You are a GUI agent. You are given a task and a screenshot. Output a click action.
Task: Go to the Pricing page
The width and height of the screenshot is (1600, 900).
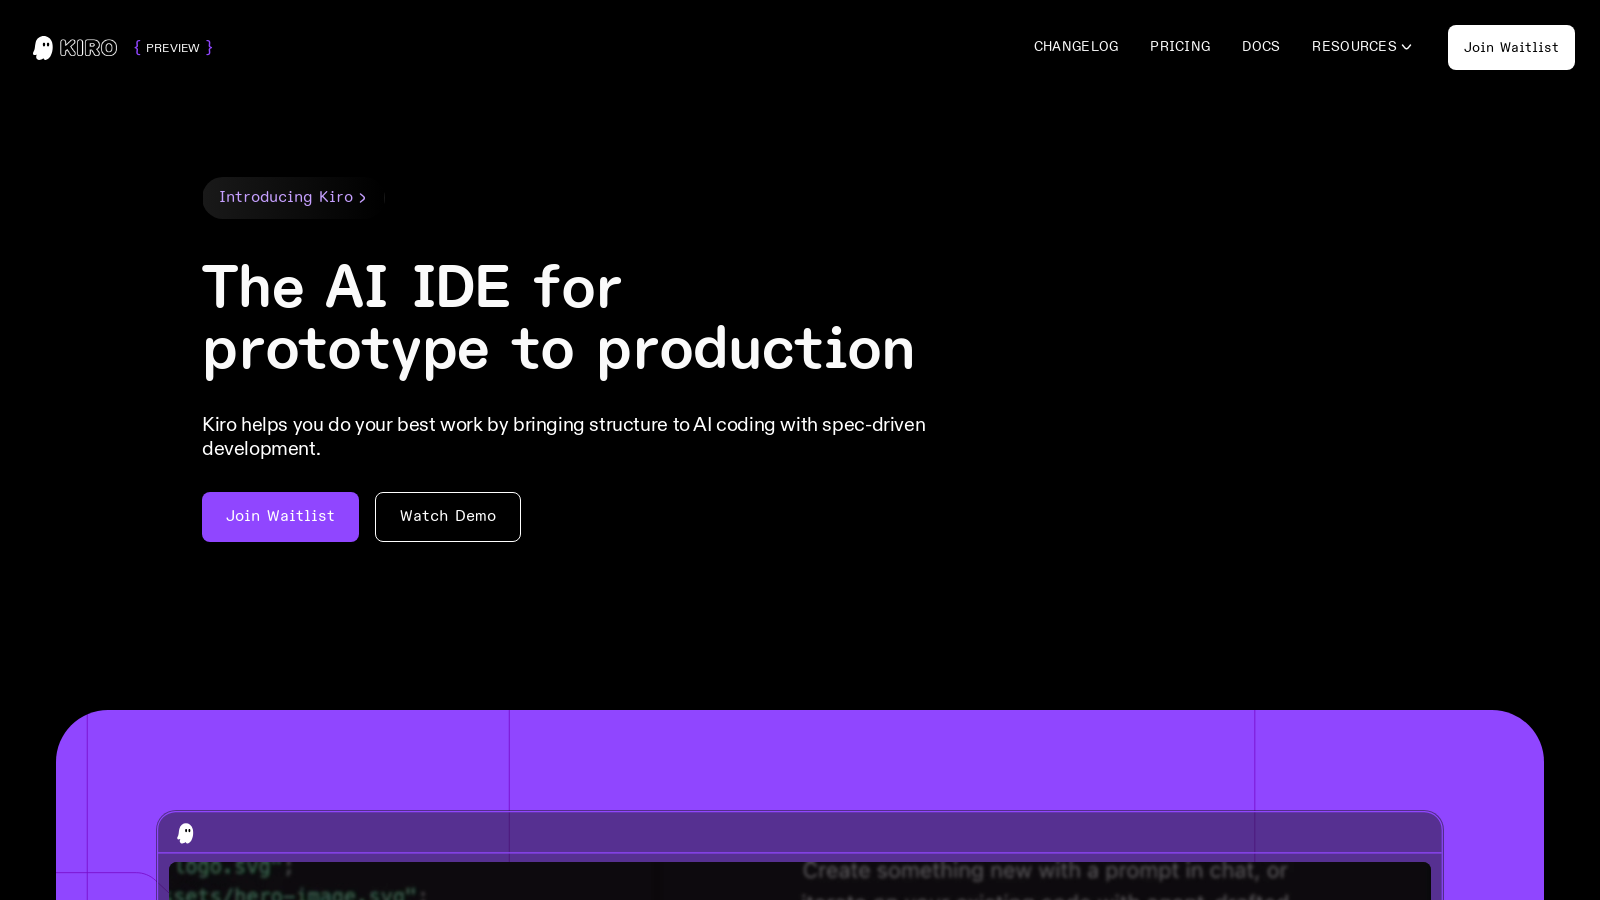(x=1180, y=47)
